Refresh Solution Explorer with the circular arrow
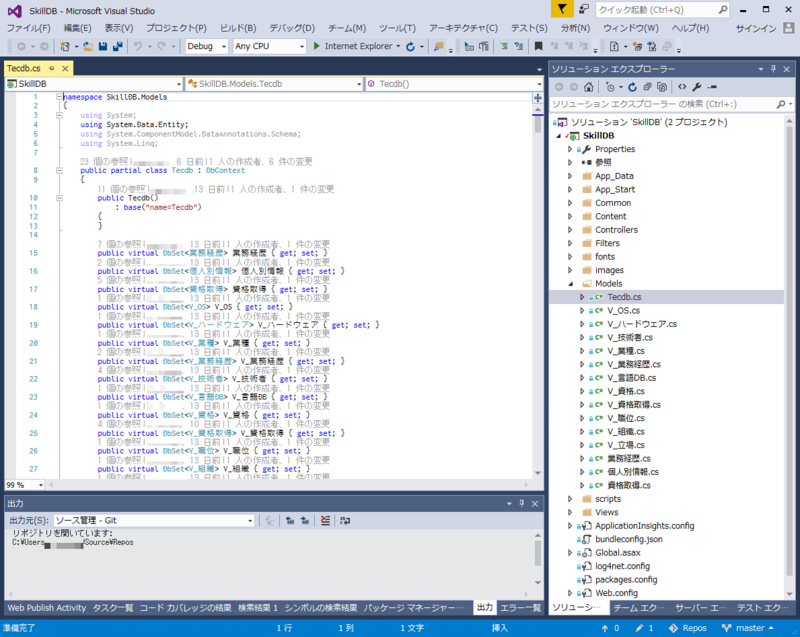This screenshot has height=637, width=800. (633, 87)
